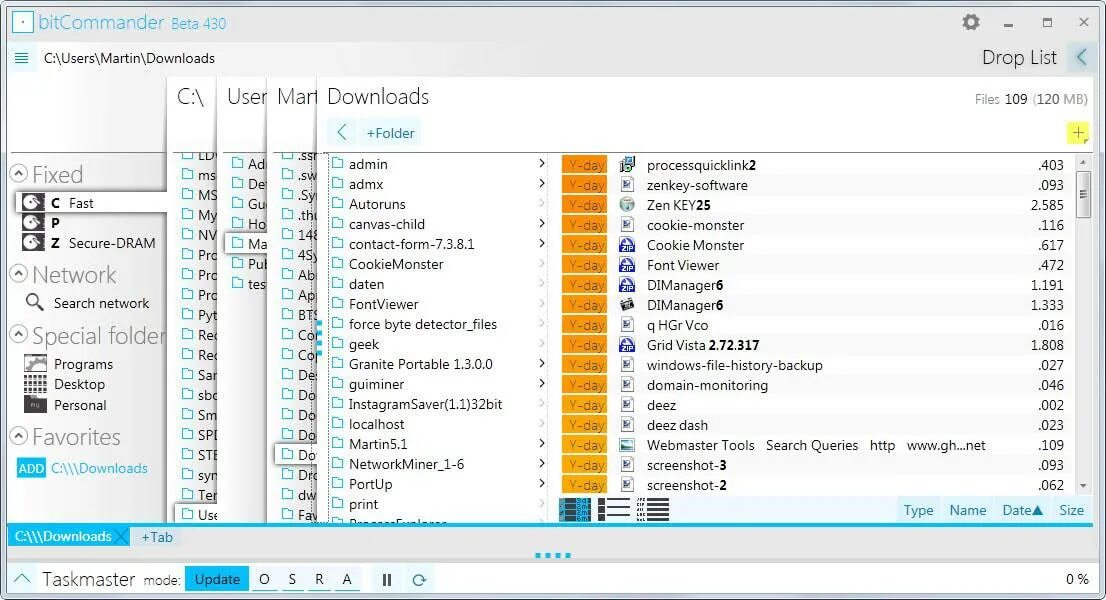Open the Personal special folder icon
This screenshot has height=600, width=1106.
tap(35, 405)
